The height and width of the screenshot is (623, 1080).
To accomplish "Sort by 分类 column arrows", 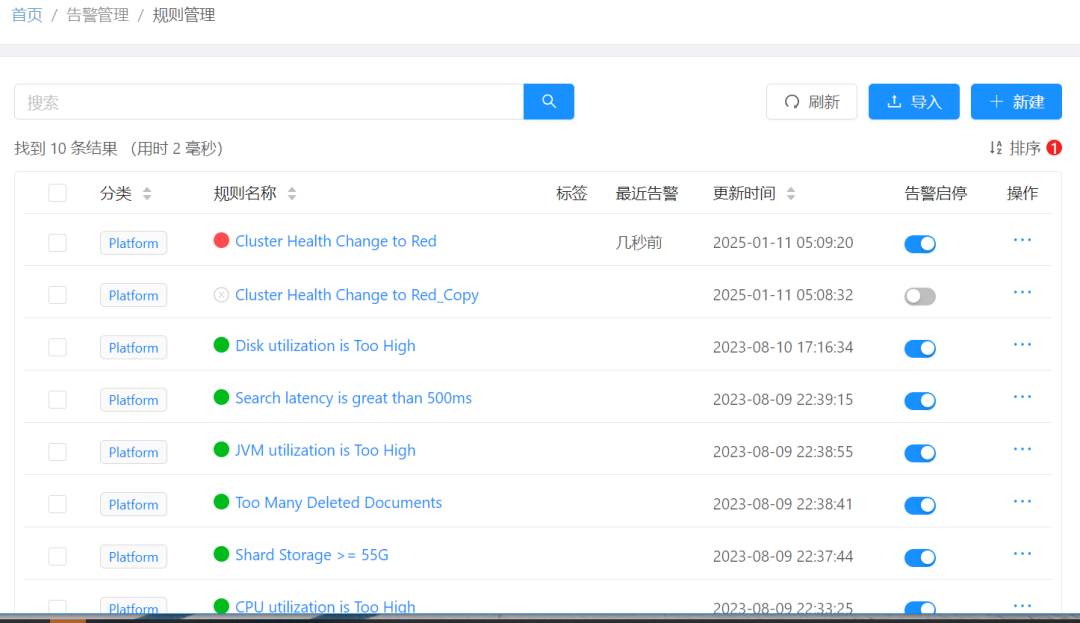I will [147, 193].
